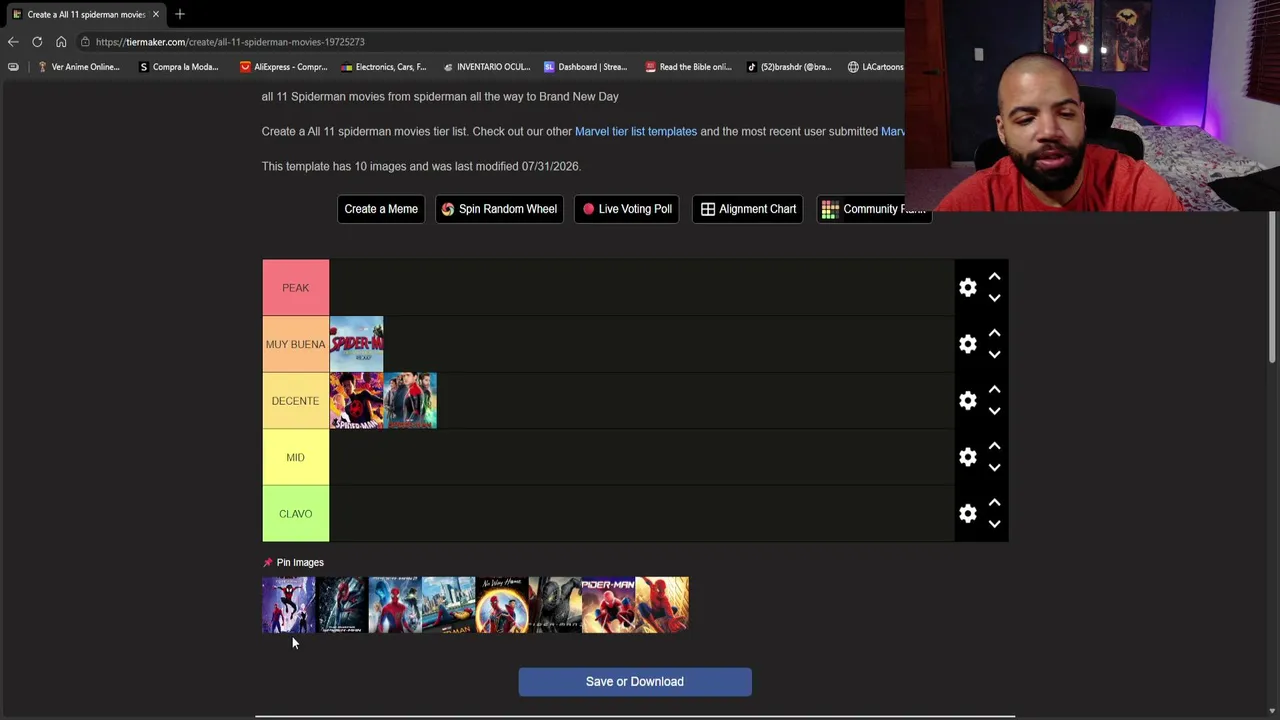Close the 'Create a All 11 spiderman movies' tab

tap(156, 14)
